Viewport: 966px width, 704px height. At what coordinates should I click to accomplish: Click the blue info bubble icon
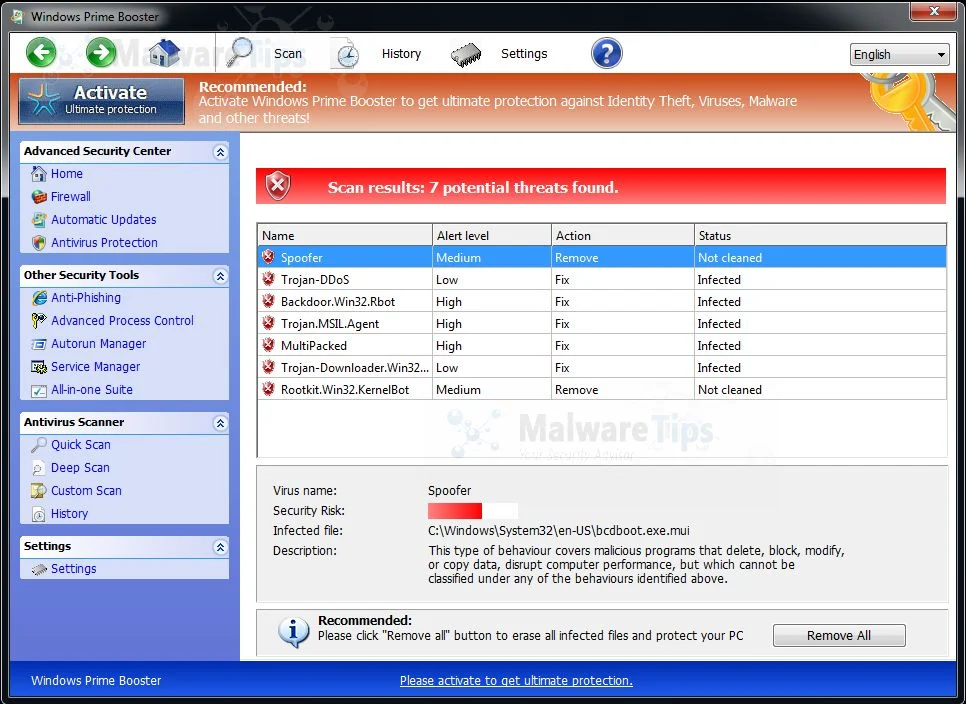[293, 632]
